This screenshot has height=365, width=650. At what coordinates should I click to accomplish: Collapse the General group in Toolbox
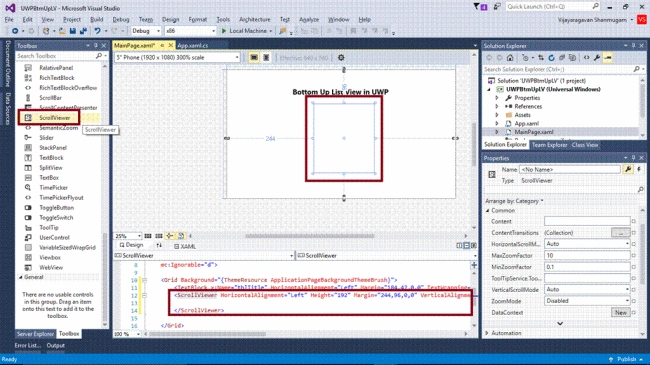[21, 277]
